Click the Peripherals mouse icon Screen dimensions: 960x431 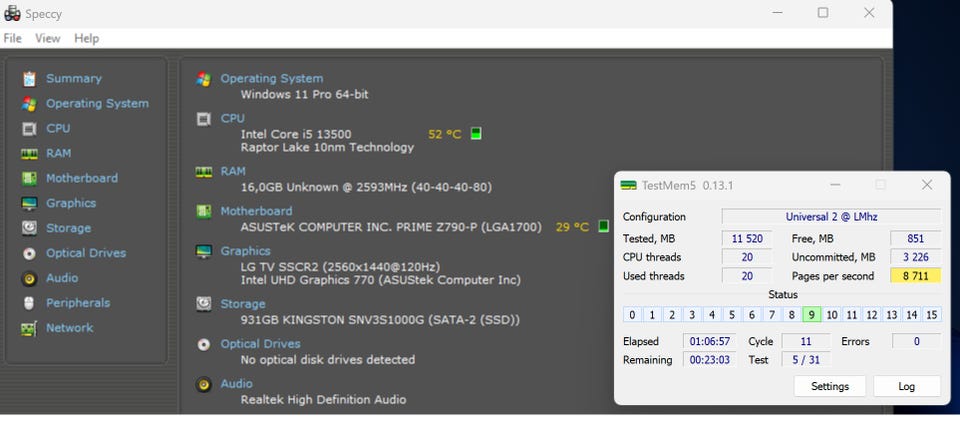point(29,303)
